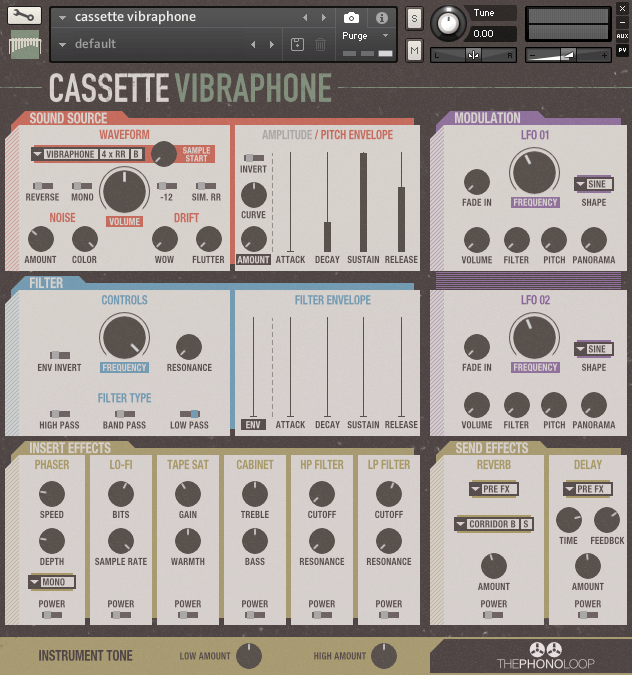Go to the next instrument arrow

coord(324,17)
